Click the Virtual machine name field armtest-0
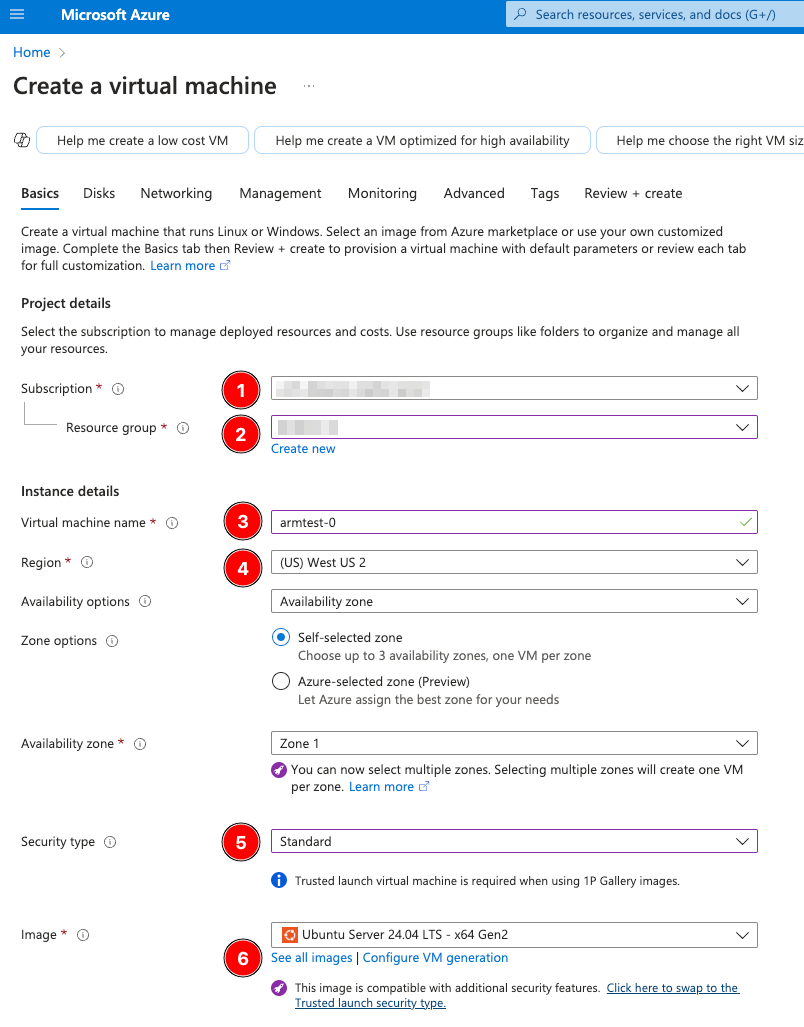804x1027 pixels. (x=514, y=522)
